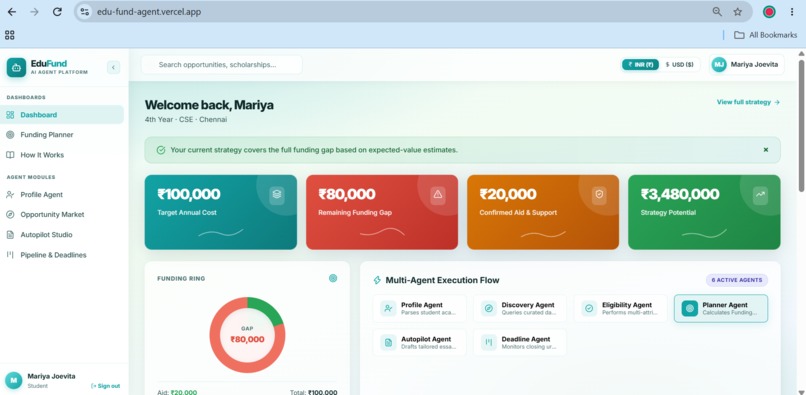Open the Strategy Potential card
The image size is (806, 395).
coord(704,212)
